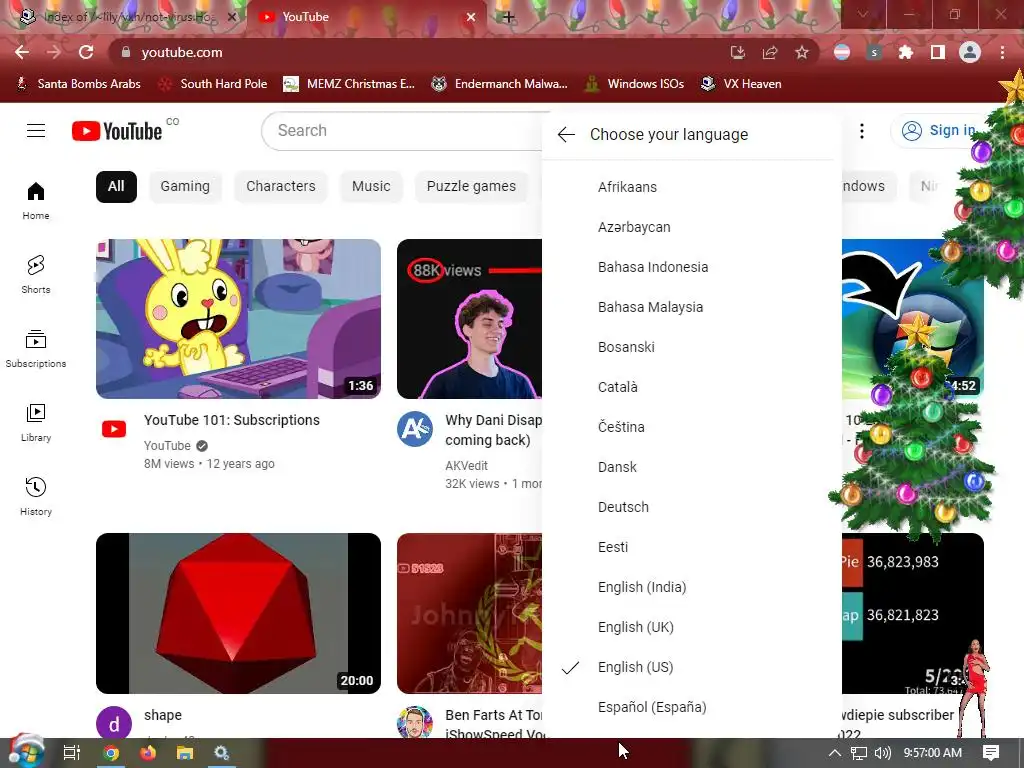1024x768 pixels.
Task: Select the Gaming filter chip
Action: coord(185,187)
